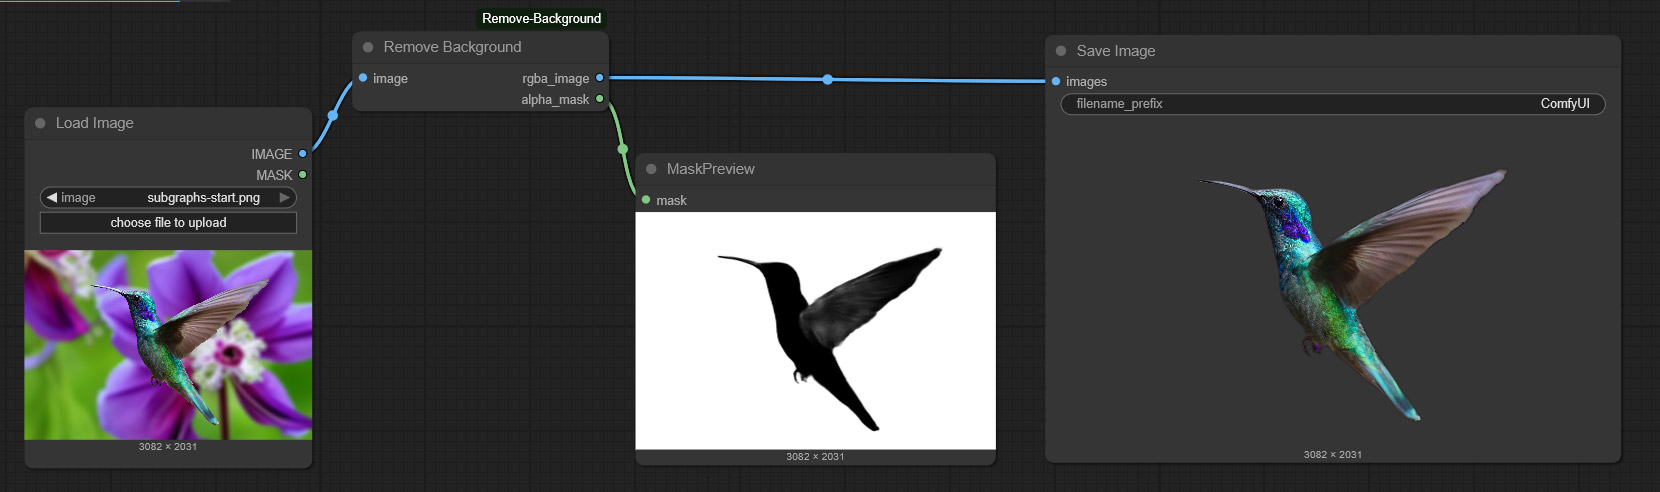Click the midpoint dot on the green alpha_mask link
This screenshot has width=1660, height=492.
(x=623, y=149)
